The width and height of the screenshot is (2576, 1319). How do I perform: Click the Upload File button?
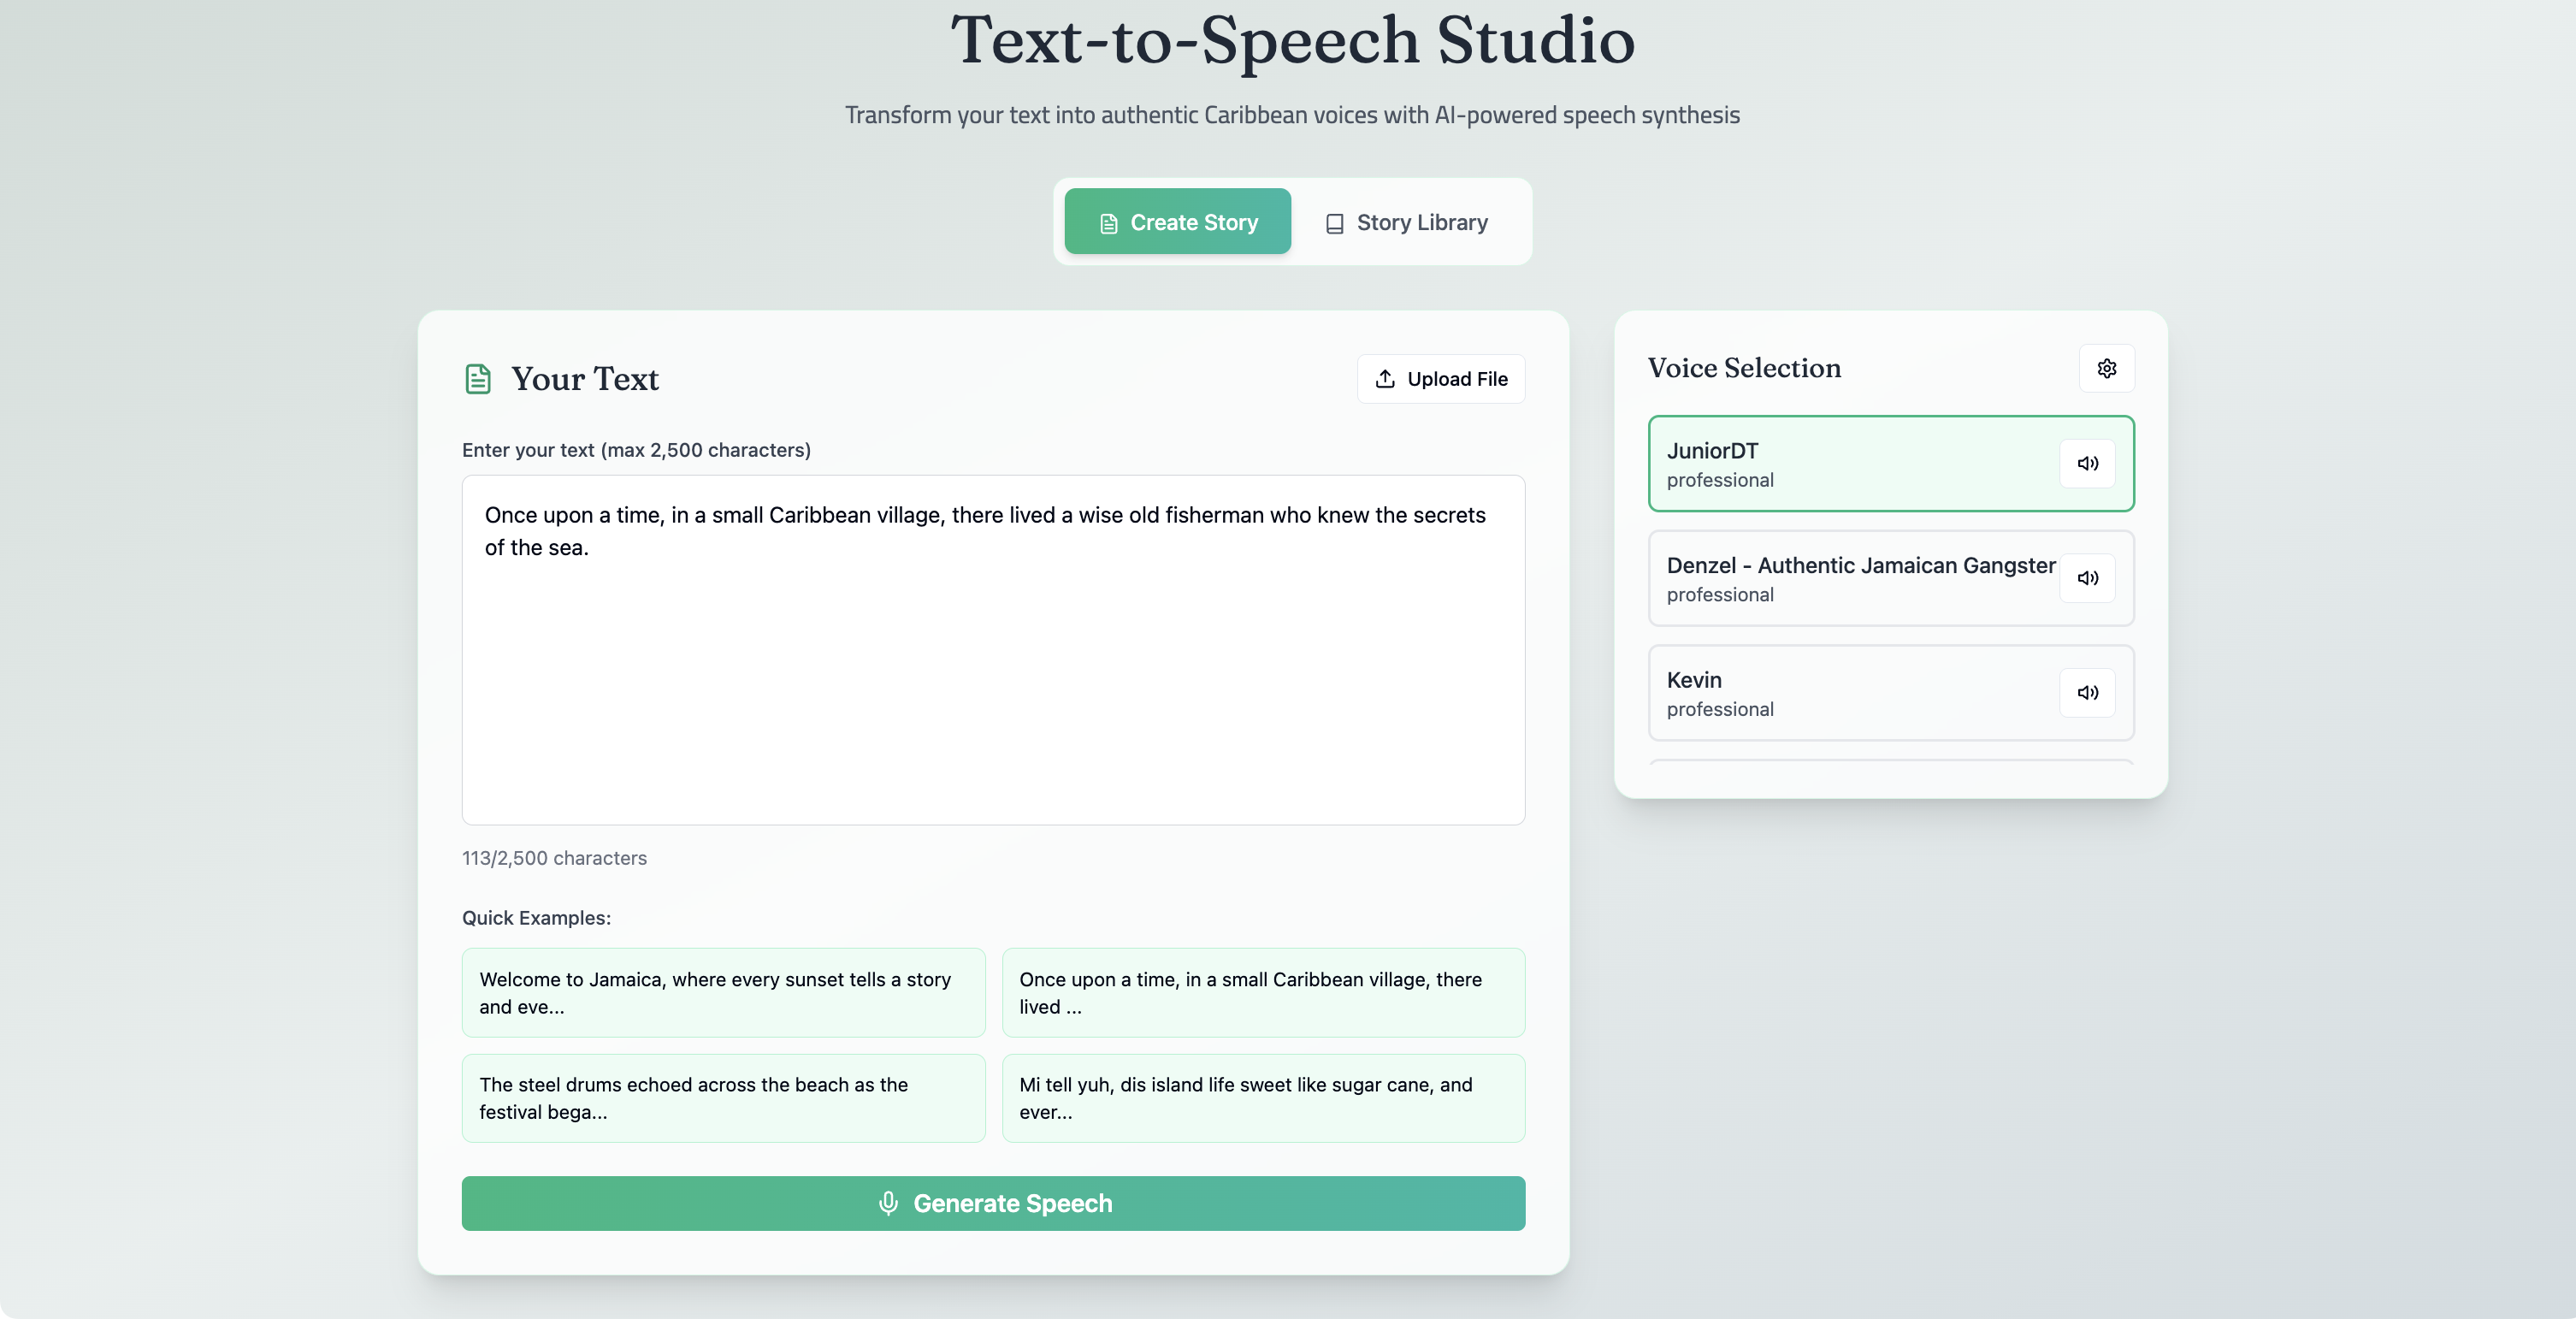[1440, 379]
